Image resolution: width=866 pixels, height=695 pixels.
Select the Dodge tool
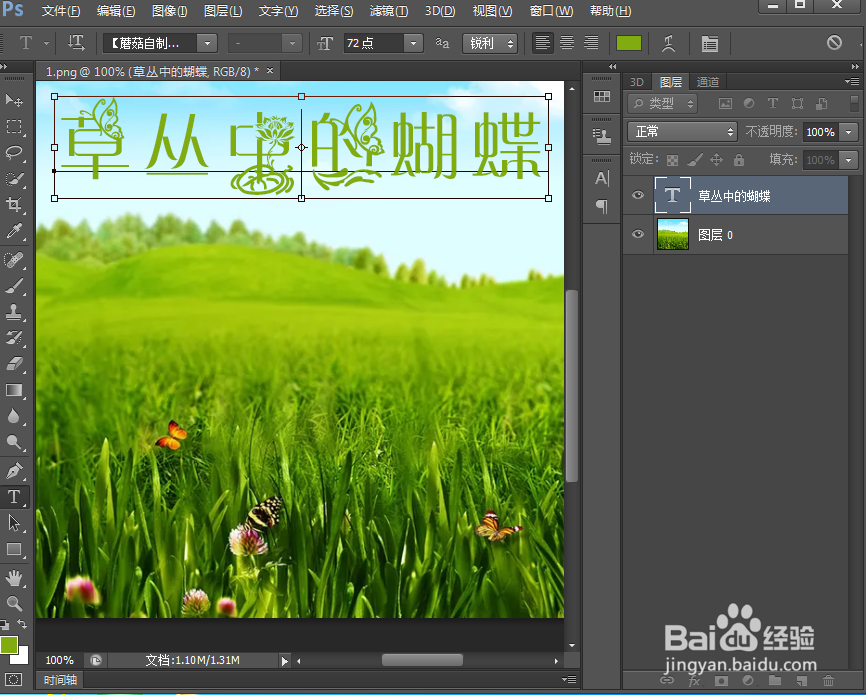coord(14,442)
